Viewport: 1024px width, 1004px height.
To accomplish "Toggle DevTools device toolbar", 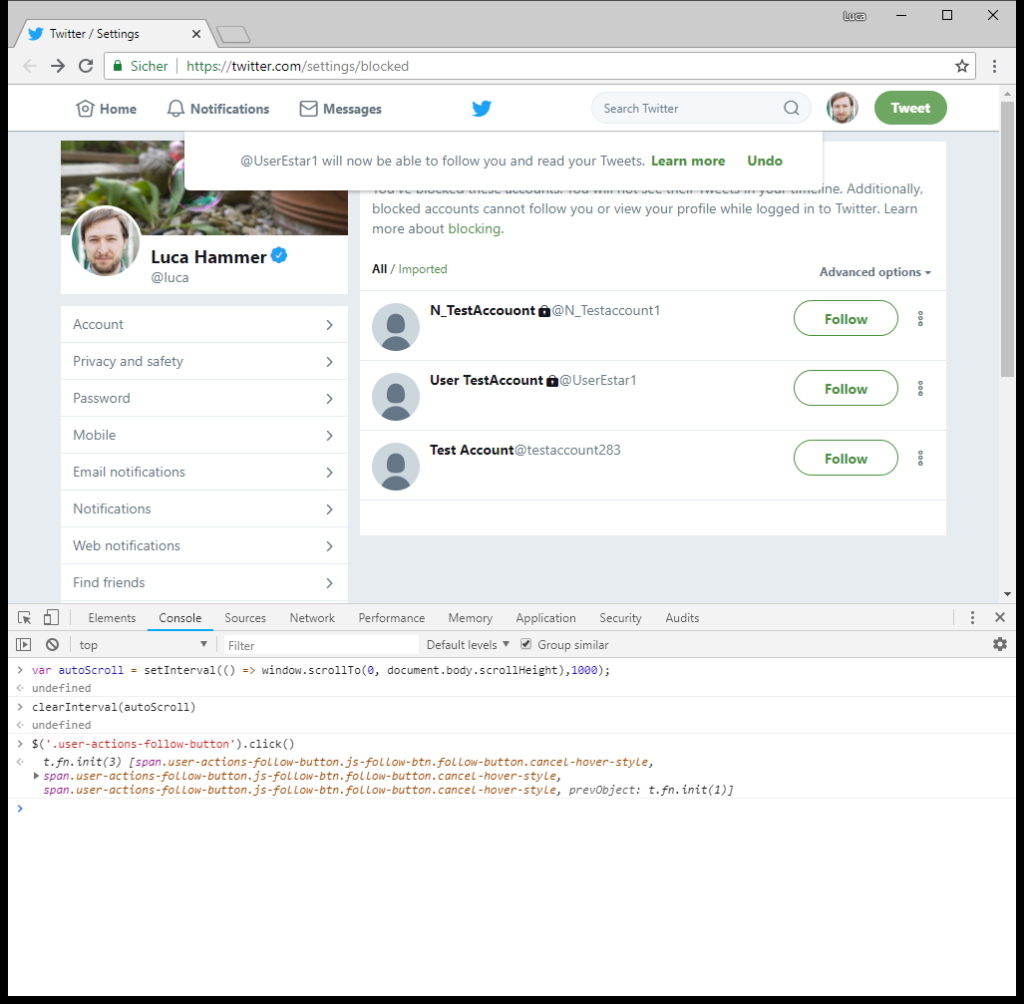I will (51, 618).
